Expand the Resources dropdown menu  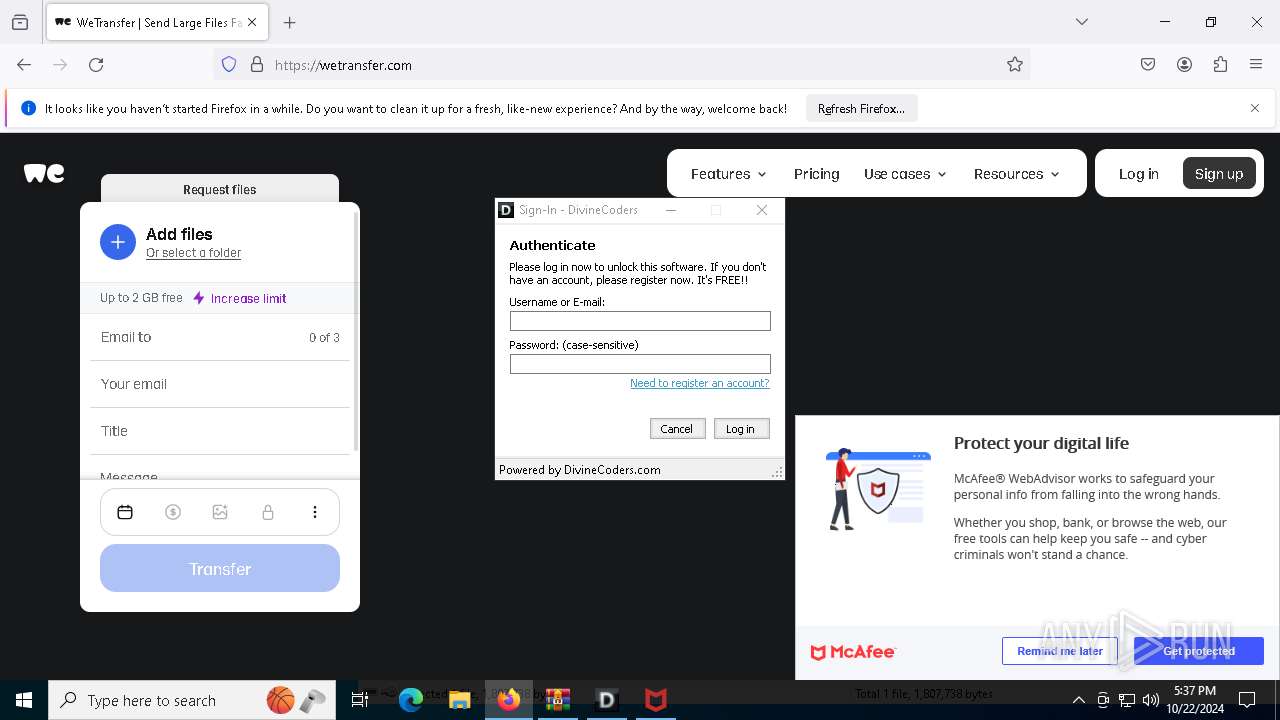[x=1016, y=174]
